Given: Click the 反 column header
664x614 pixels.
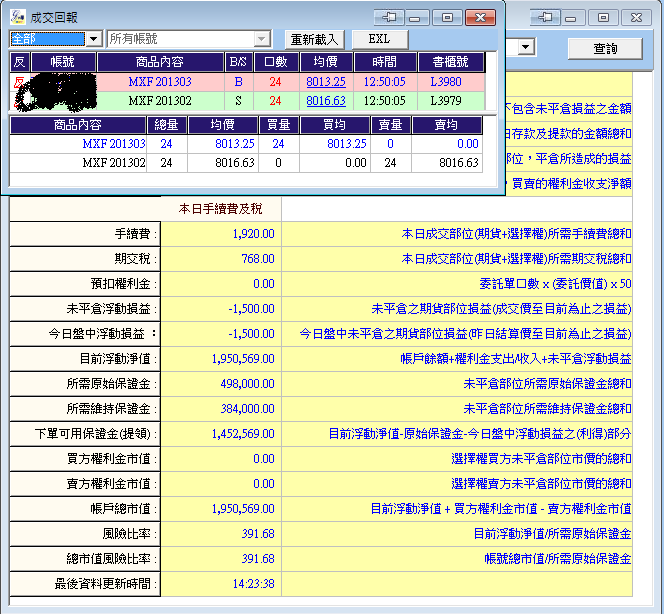Looking at the screenshot, I should (19, 62).
